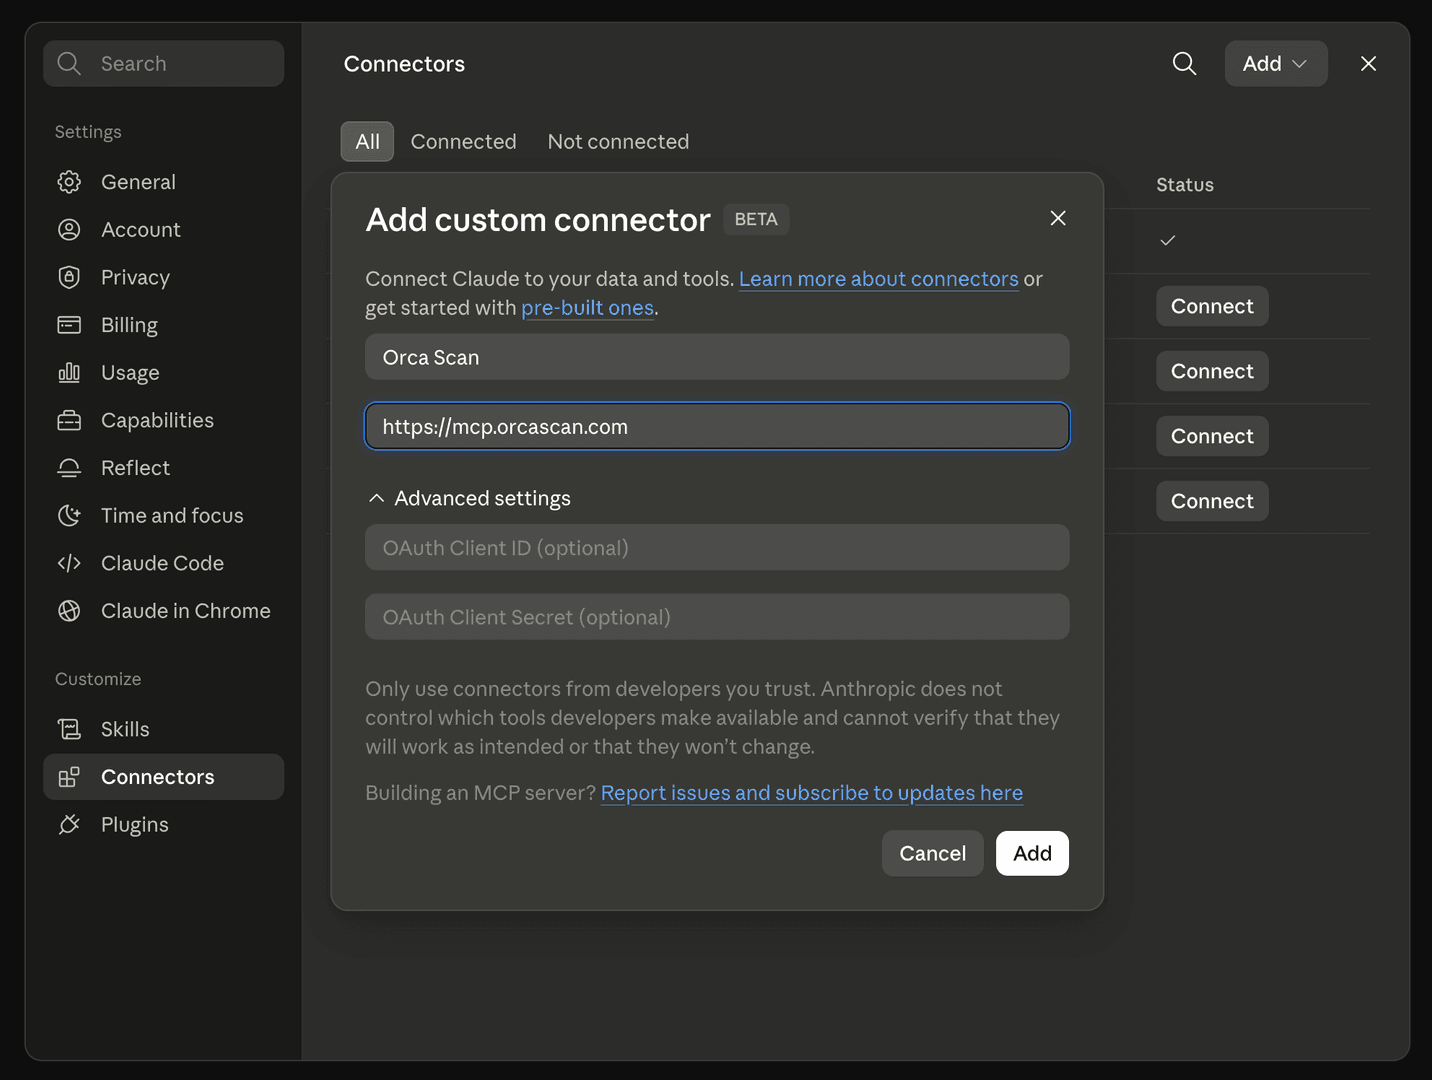Go to Billing settings
Image resolution: width=1432 pixels, height=1080 pixels.
(164, 325)
